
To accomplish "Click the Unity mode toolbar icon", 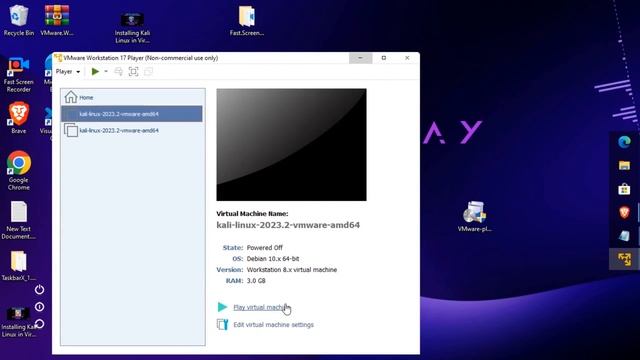I will pyautogui.click(x=148, y=72).
